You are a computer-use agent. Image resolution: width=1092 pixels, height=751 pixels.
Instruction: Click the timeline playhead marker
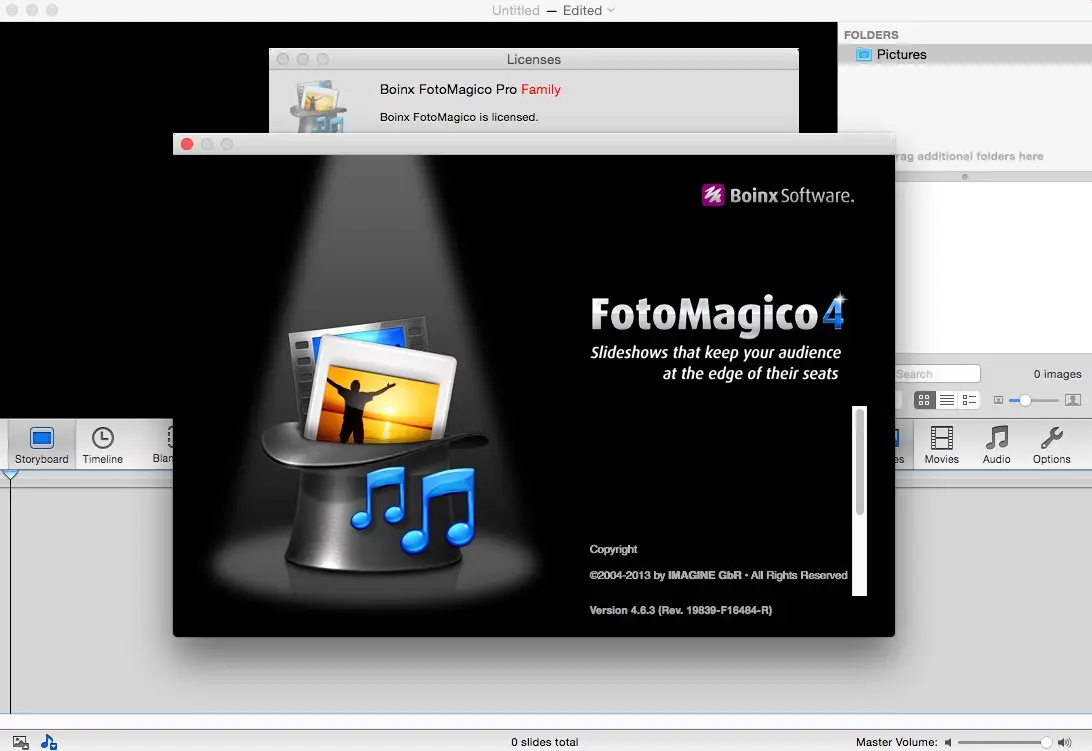(x=10, y=474)
